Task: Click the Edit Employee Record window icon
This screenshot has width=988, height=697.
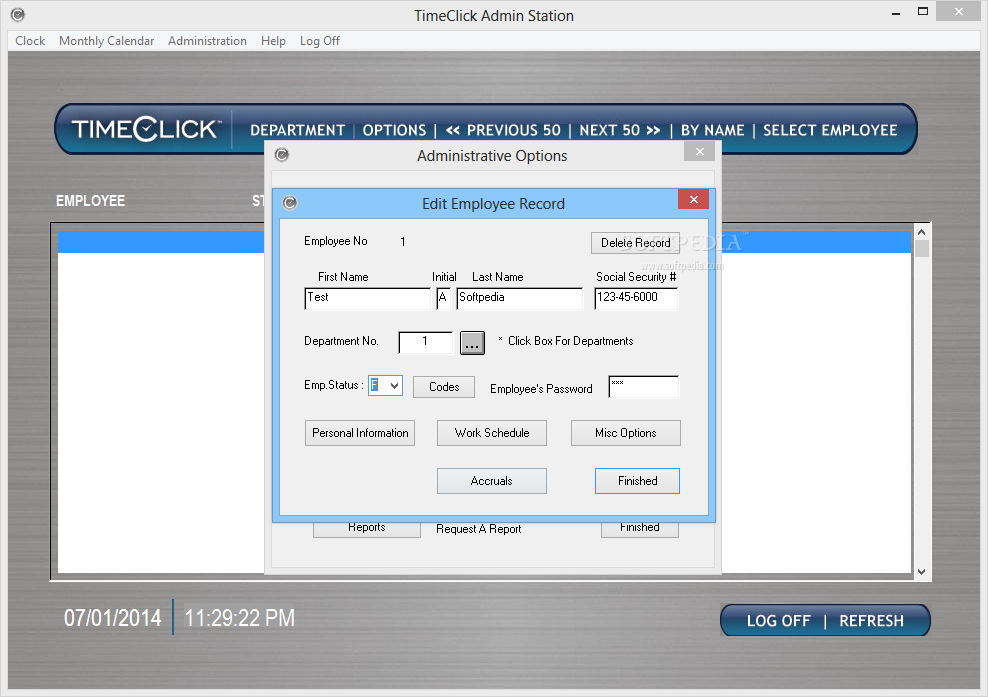Action: click(x=290, y=203)
